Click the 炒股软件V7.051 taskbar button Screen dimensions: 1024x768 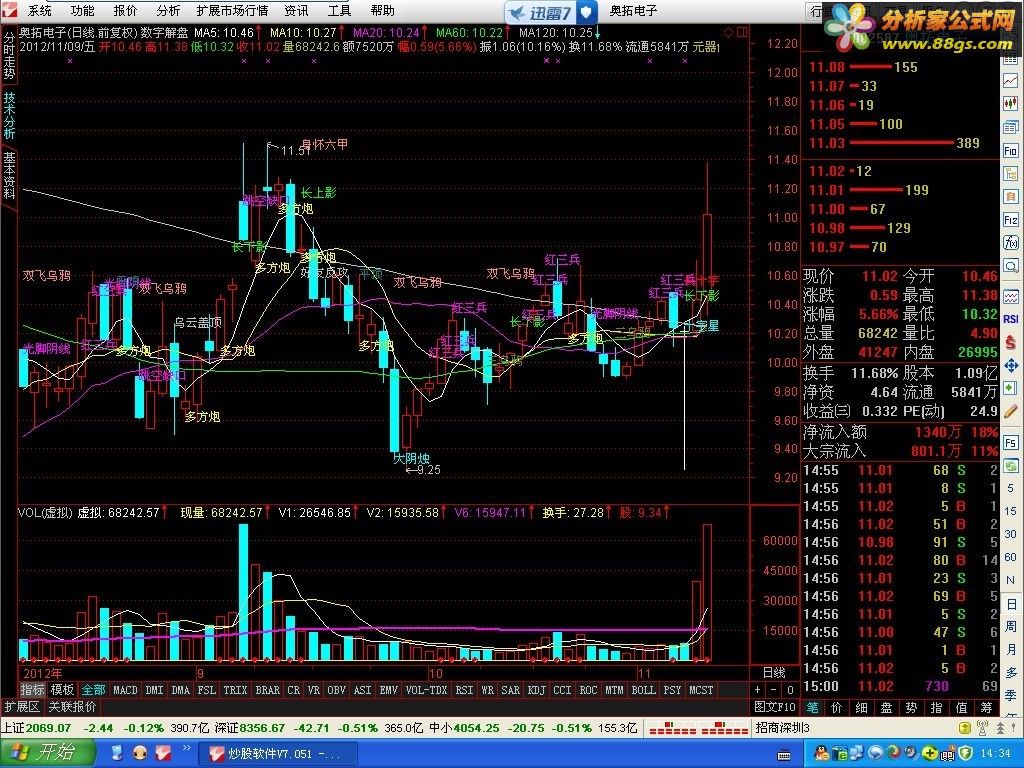278,754
